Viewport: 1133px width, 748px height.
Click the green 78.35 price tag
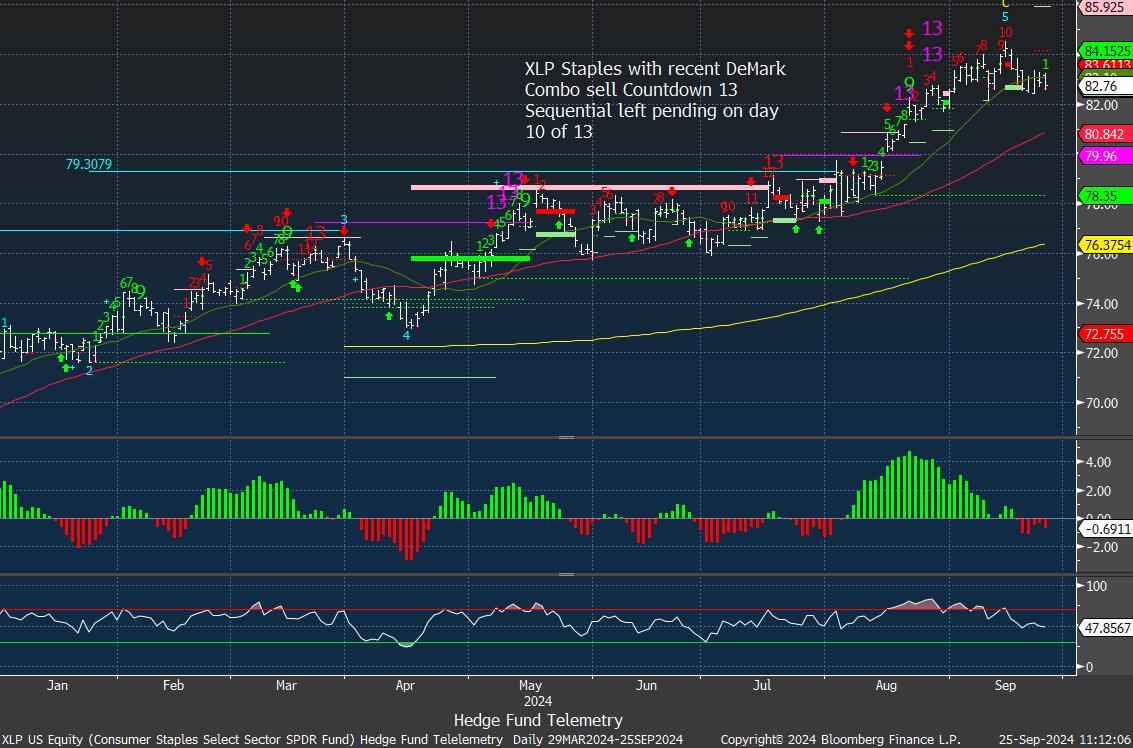tap(1105, 195)
